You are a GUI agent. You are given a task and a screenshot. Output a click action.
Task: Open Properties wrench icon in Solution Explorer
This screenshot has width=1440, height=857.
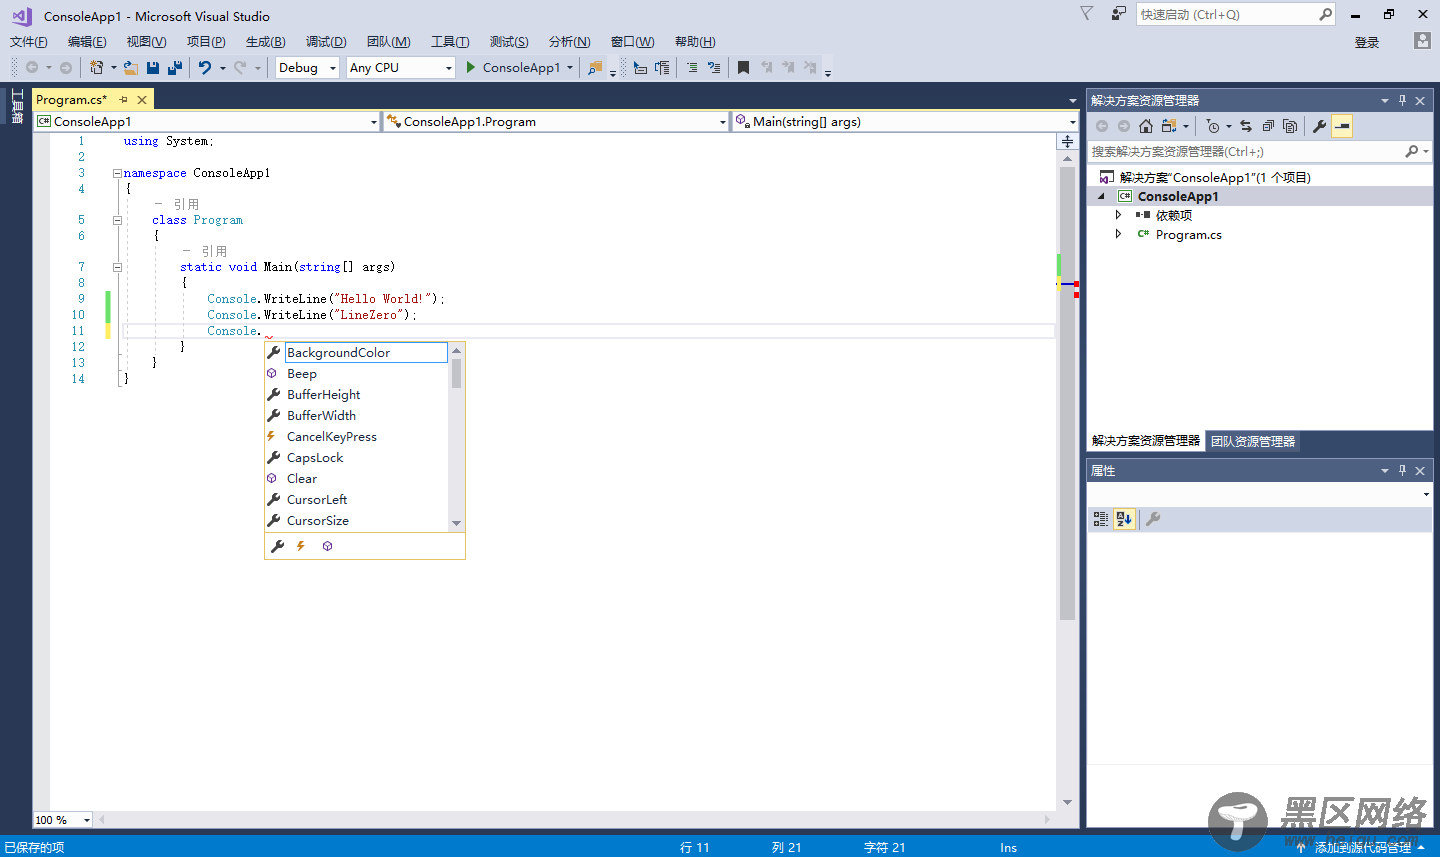[1319, 126]
